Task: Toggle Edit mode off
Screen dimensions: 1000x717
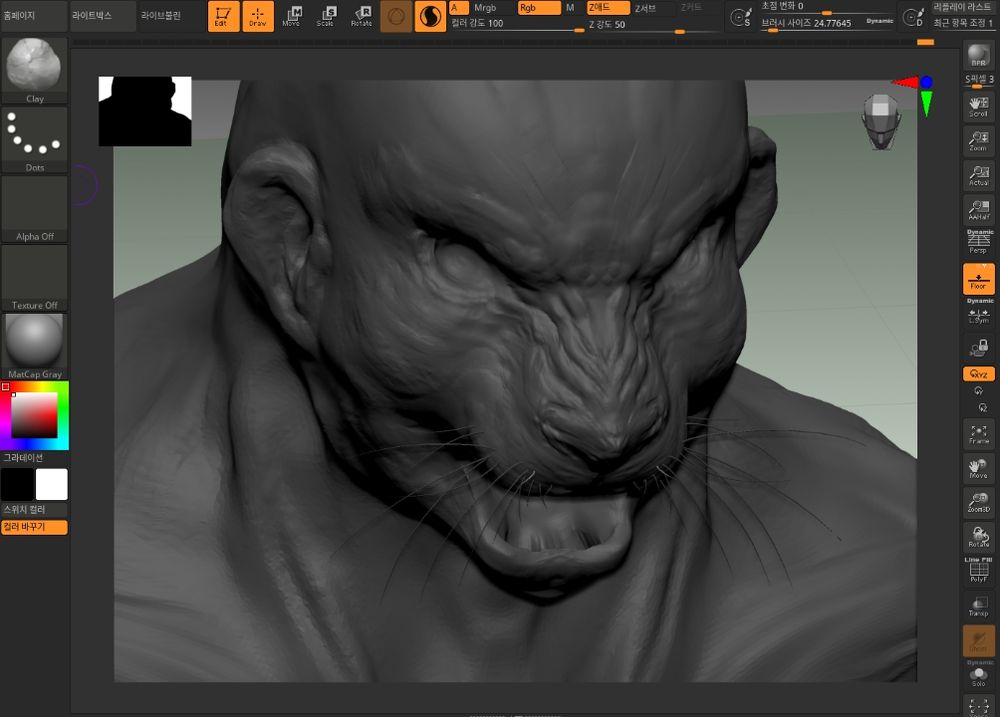Action: click(223, 16)
